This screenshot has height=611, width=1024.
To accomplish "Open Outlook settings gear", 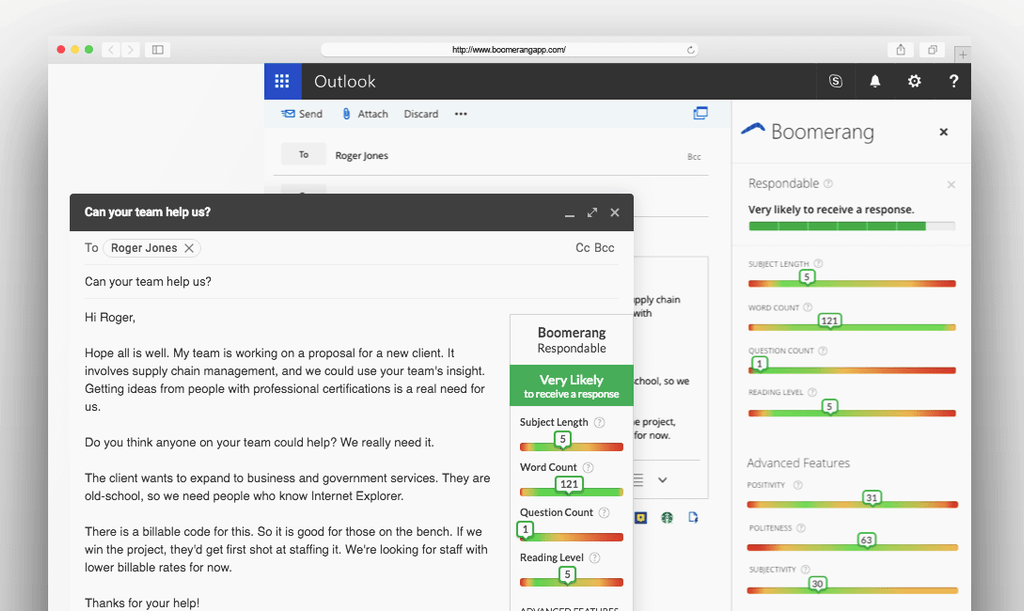I will coord(914,81).
